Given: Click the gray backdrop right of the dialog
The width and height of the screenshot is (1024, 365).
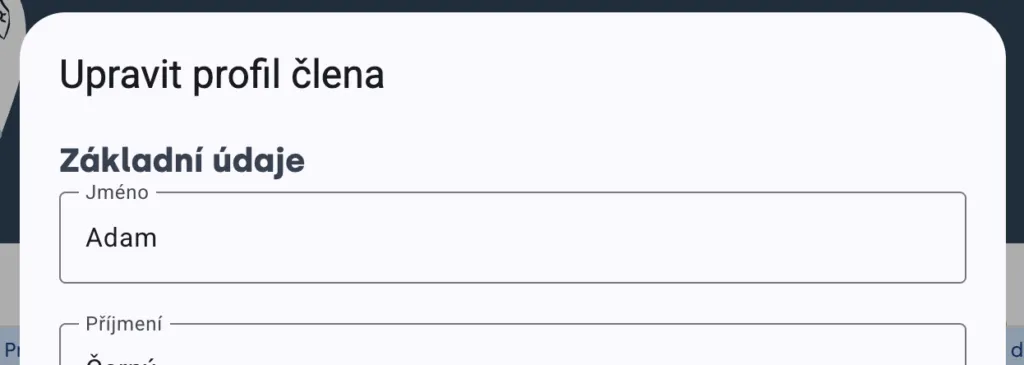Looking at the screenshot, I should [1014, 287].
